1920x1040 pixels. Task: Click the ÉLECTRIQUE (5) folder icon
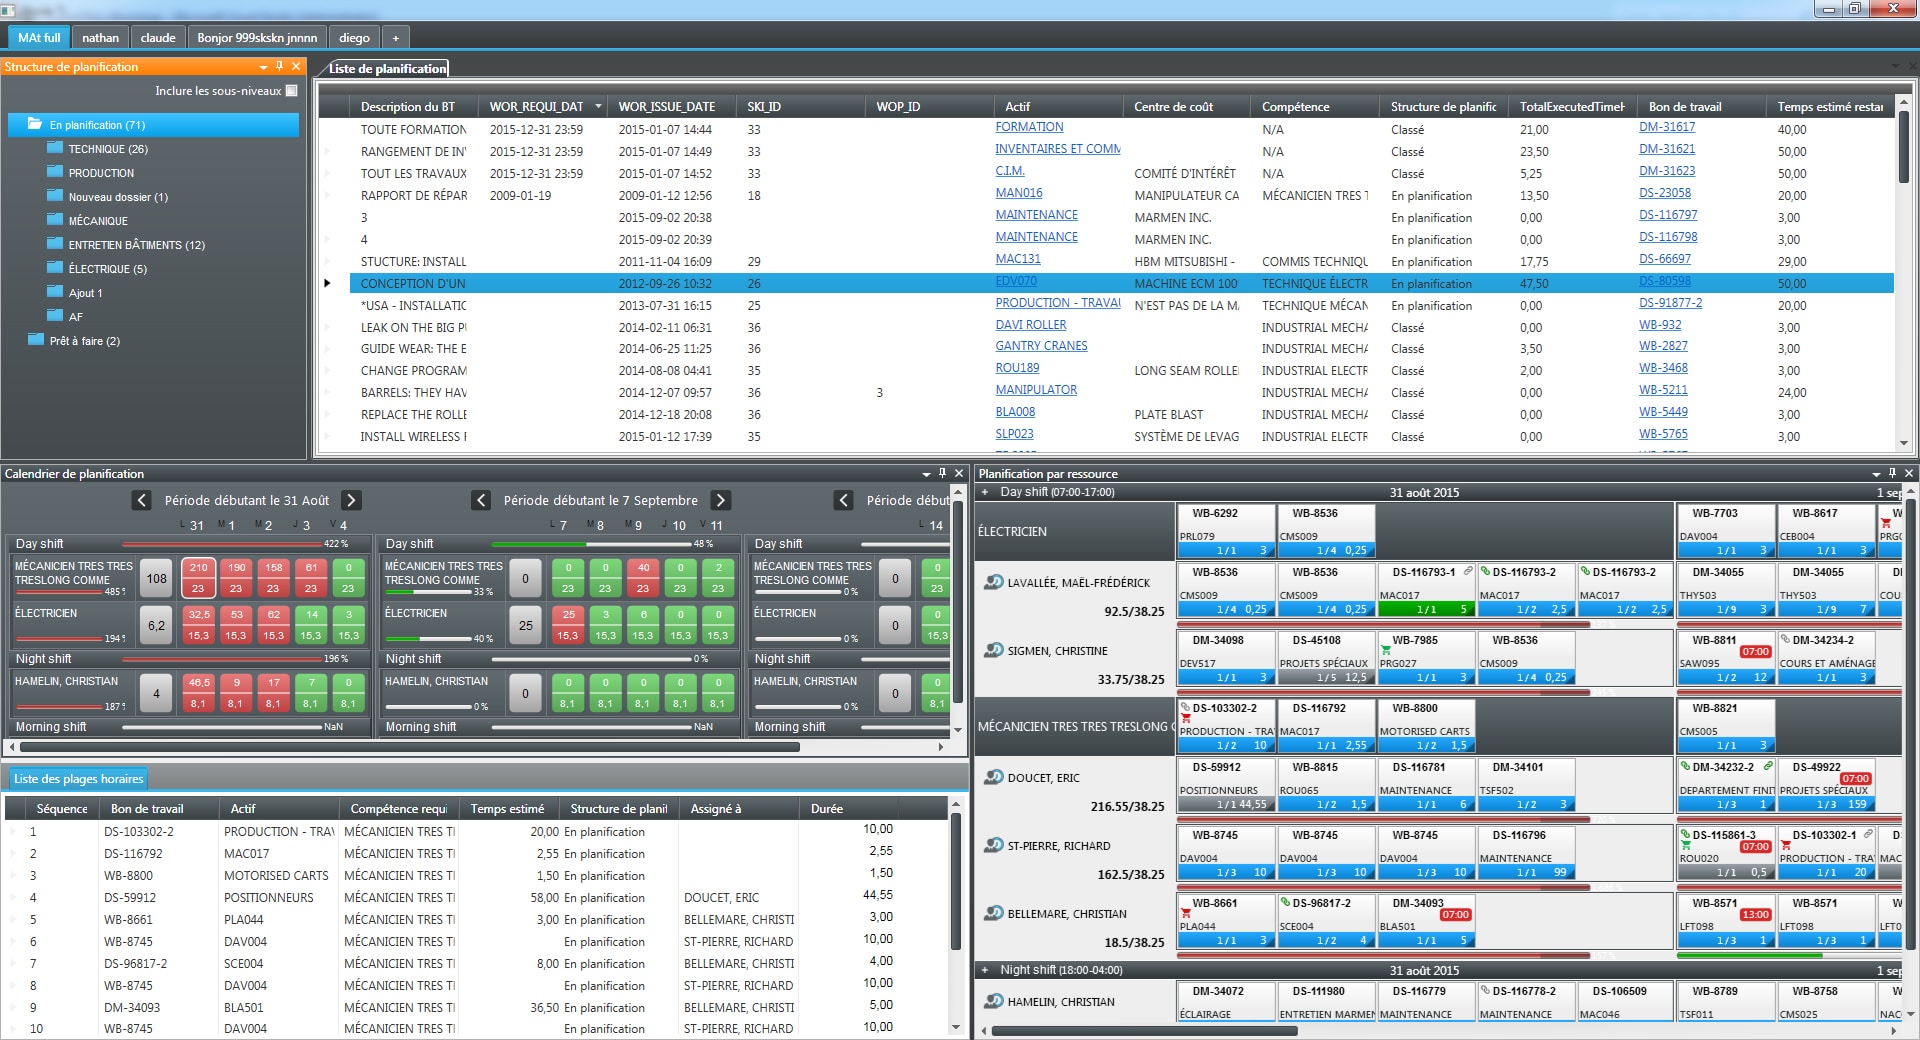click(55, 268)
